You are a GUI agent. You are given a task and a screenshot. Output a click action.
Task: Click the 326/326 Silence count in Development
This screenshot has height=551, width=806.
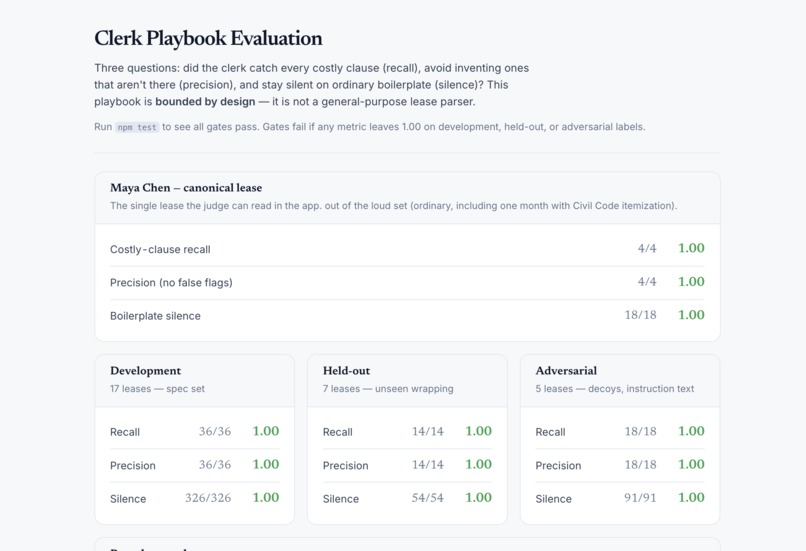pos(208,498)
